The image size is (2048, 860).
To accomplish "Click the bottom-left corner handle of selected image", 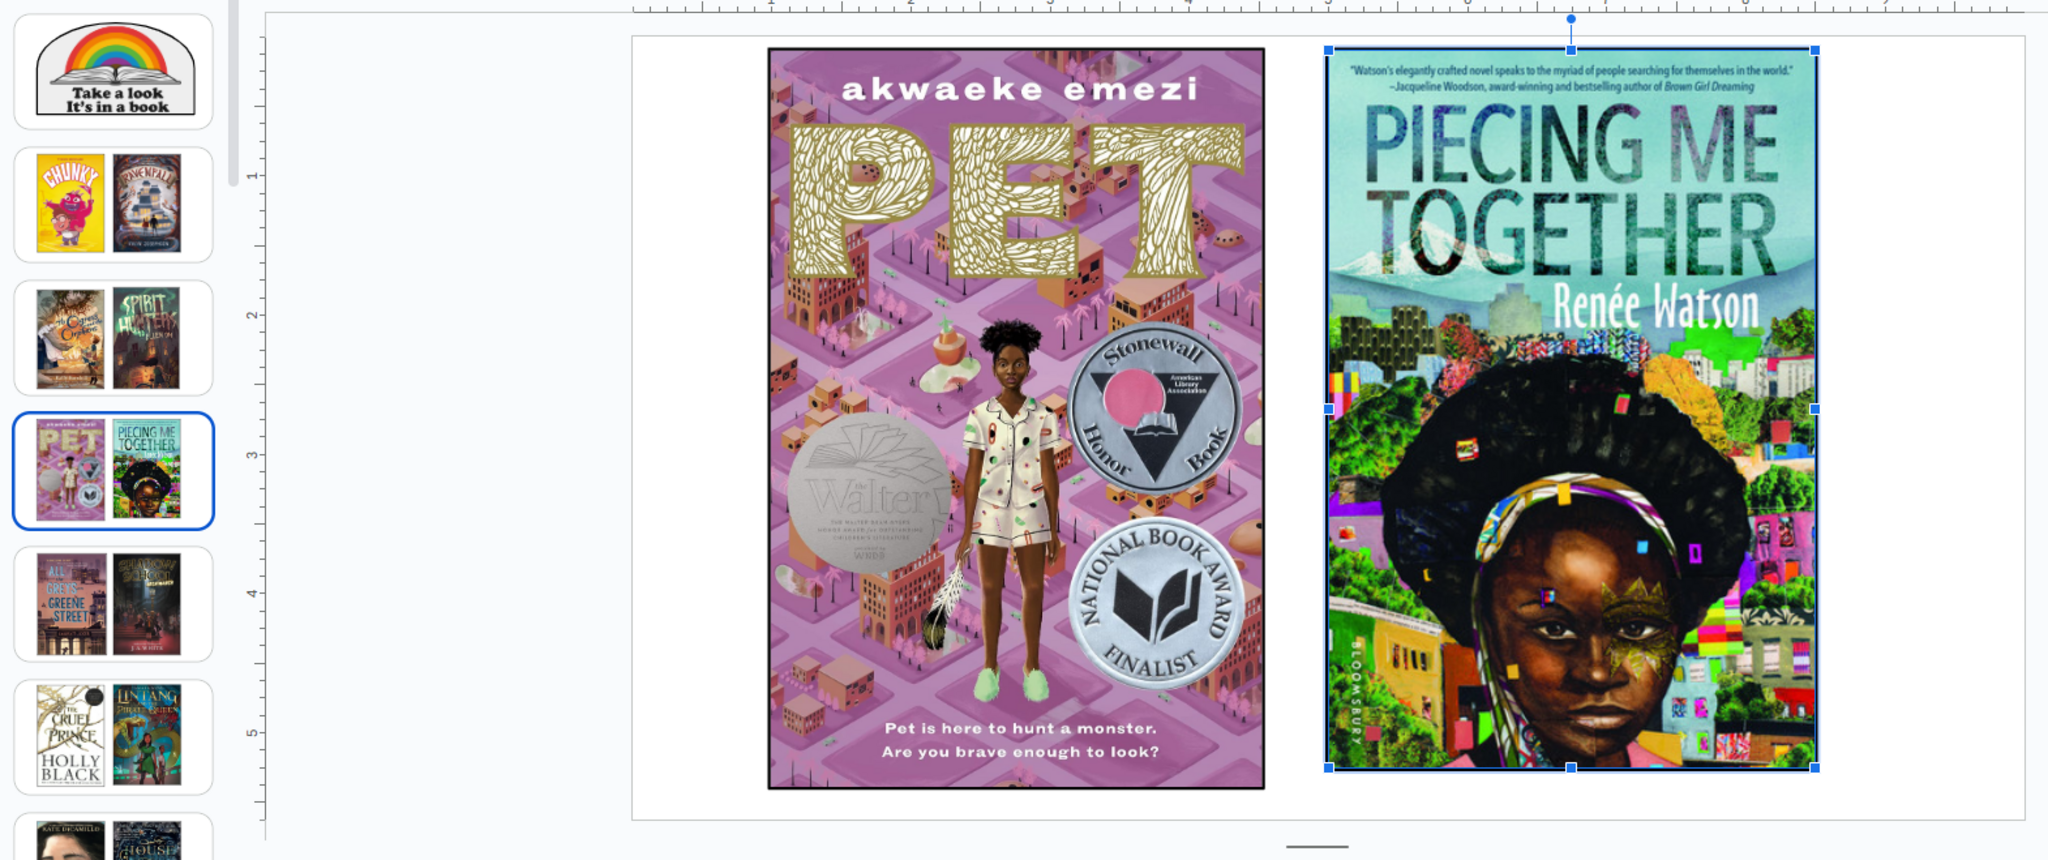I will pyautogui.click(x=1329, y=768).
